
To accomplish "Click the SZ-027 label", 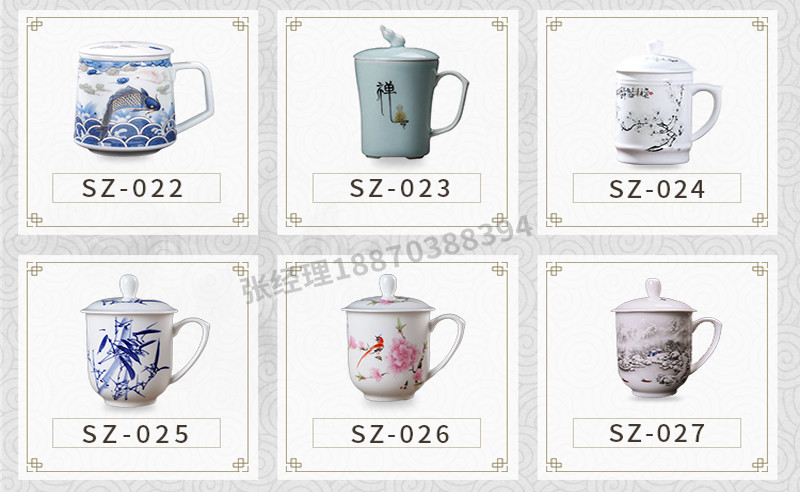I will click(x=657, y=433).
